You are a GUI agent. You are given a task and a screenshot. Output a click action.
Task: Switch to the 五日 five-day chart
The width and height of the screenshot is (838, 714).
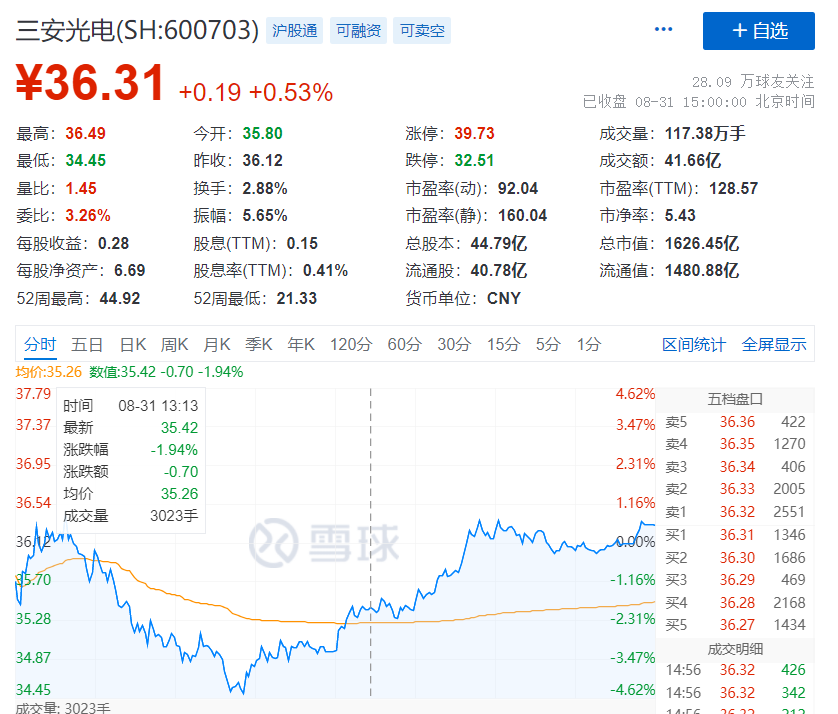[87, 343]
